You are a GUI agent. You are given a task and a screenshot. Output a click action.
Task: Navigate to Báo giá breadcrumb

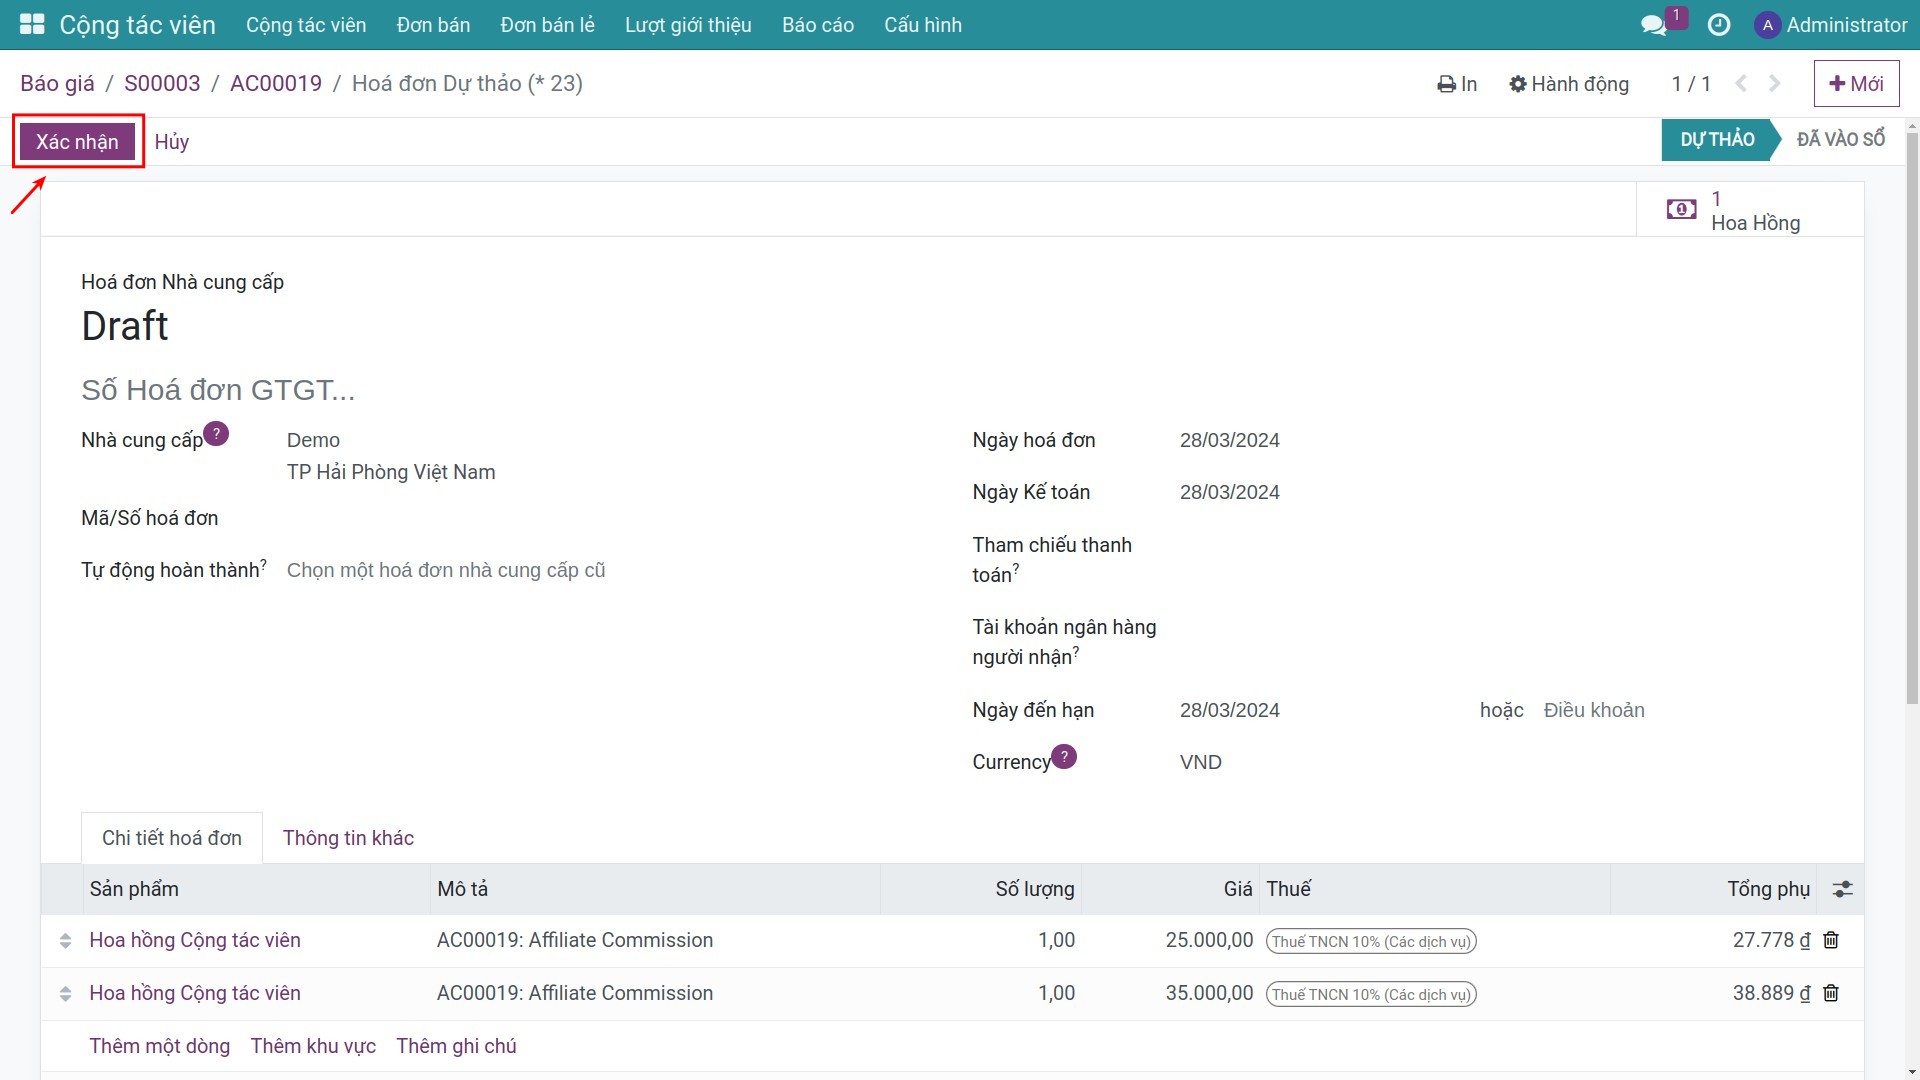[x=57, y=83]
